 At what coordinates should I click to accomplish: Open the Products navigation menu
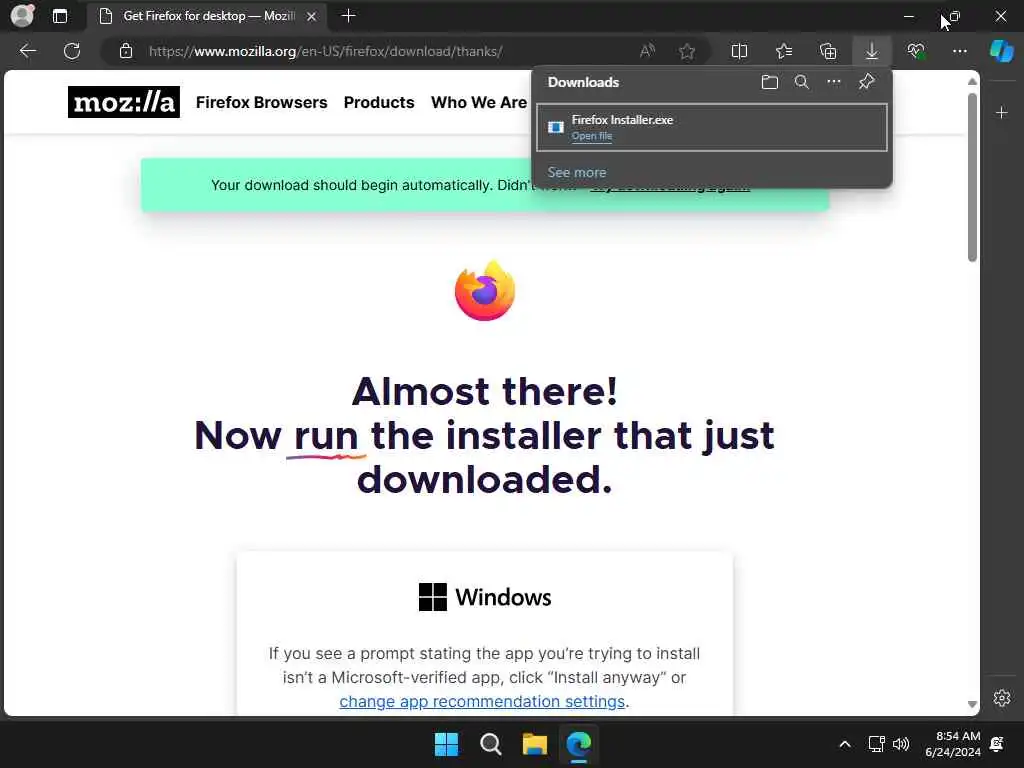pos(379,103)
